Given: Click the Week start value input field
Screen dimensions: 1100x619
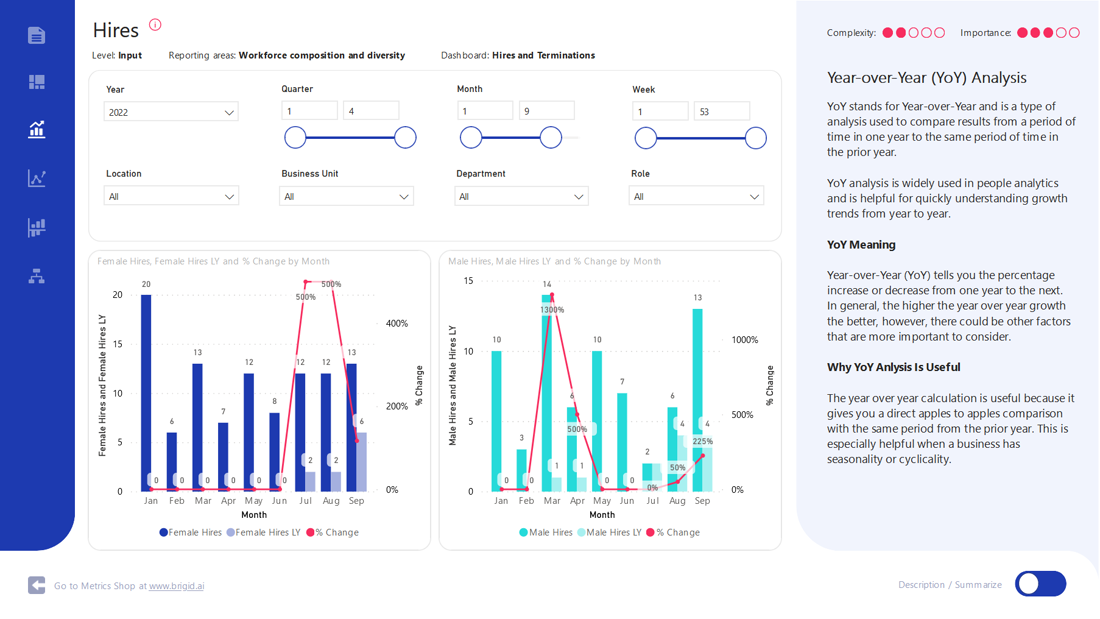Looking at the screenshot, I should [660, 111].
